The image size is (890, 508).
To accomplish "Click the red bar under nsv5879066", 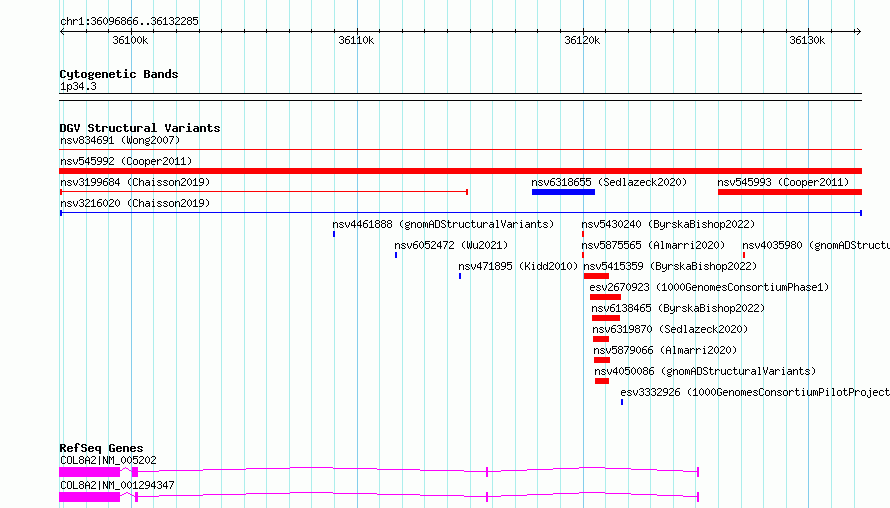I will 602,360.
